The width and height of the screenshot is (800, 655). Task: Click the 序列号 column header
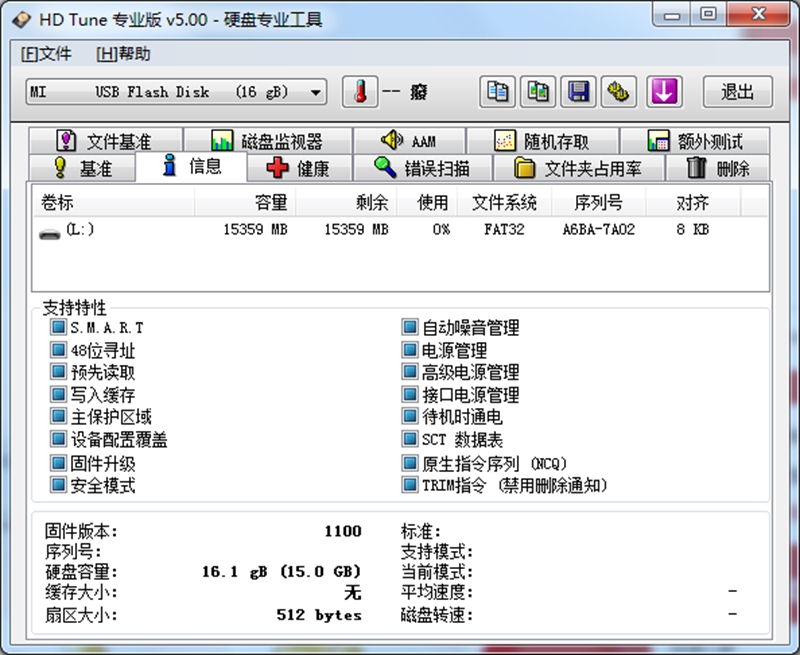[x=599, y=202]
